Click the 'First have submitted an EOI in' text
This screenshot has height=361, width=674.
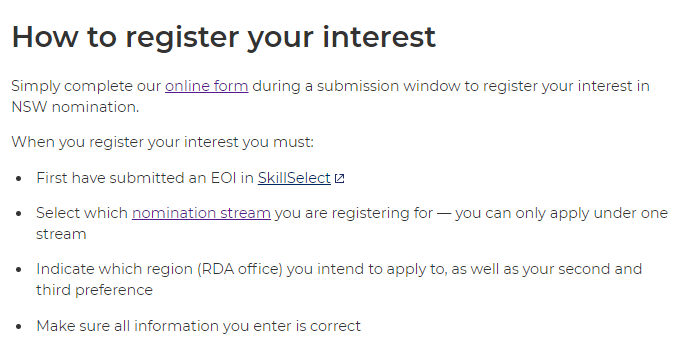(x=145, y=178)
